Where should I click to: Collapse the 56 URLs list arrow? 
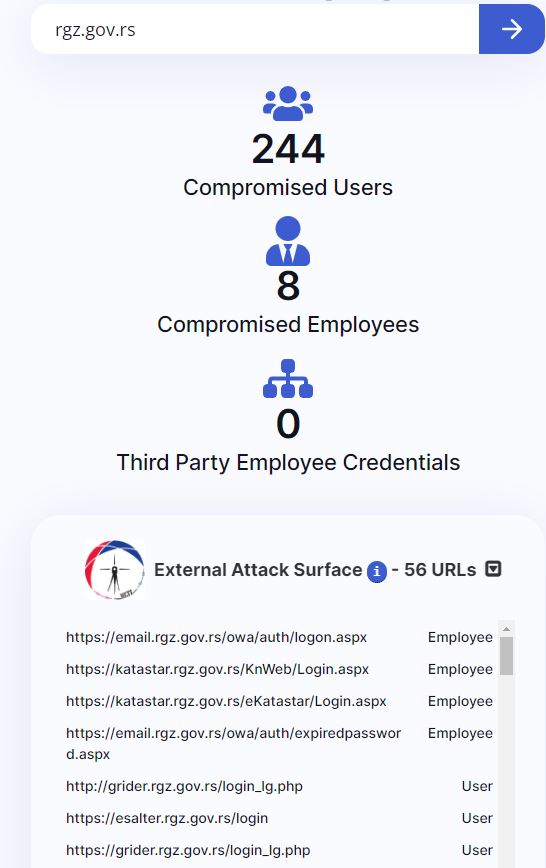pyautogui.click(x=493, y=569)
